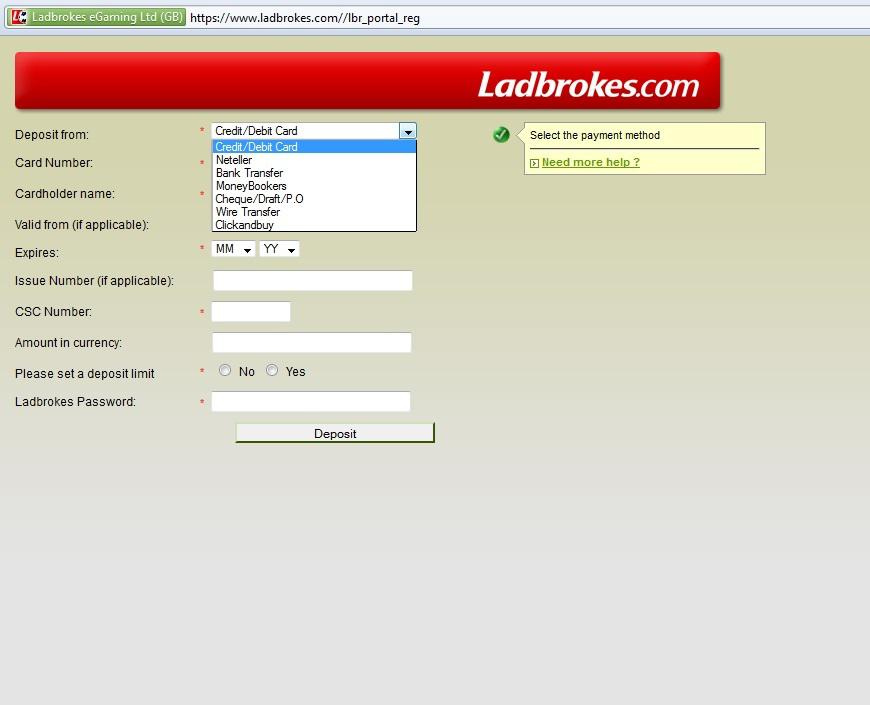
Task: Click the Ladbrokes.com banner logo
Action: [588, 85]
